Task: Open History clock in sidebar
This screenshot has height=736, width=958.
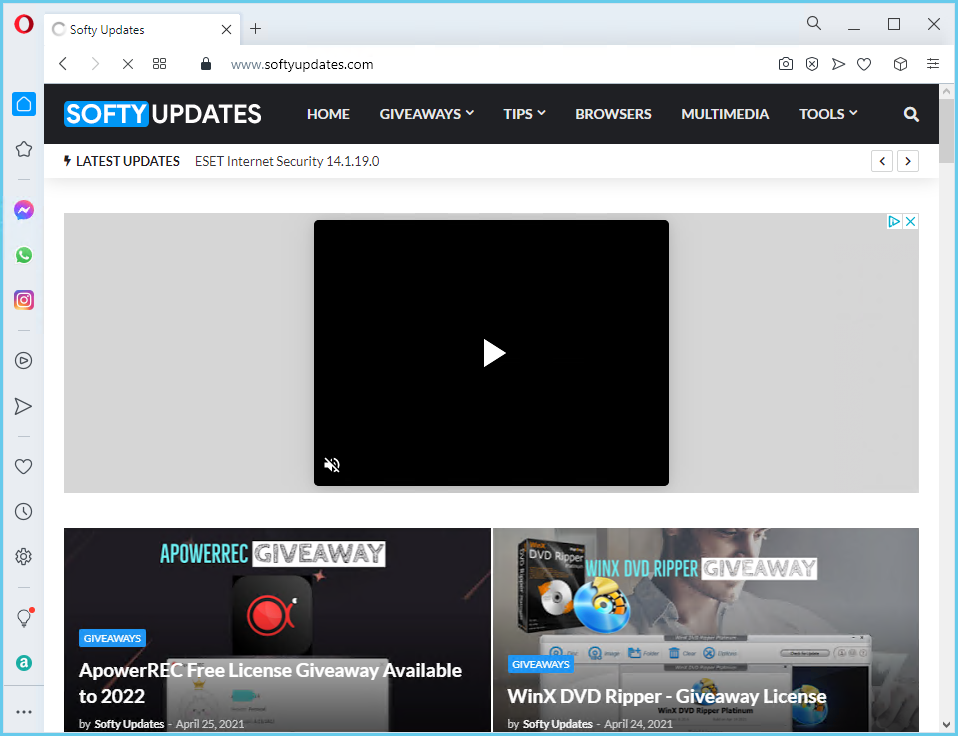Action: coord(24,512)
